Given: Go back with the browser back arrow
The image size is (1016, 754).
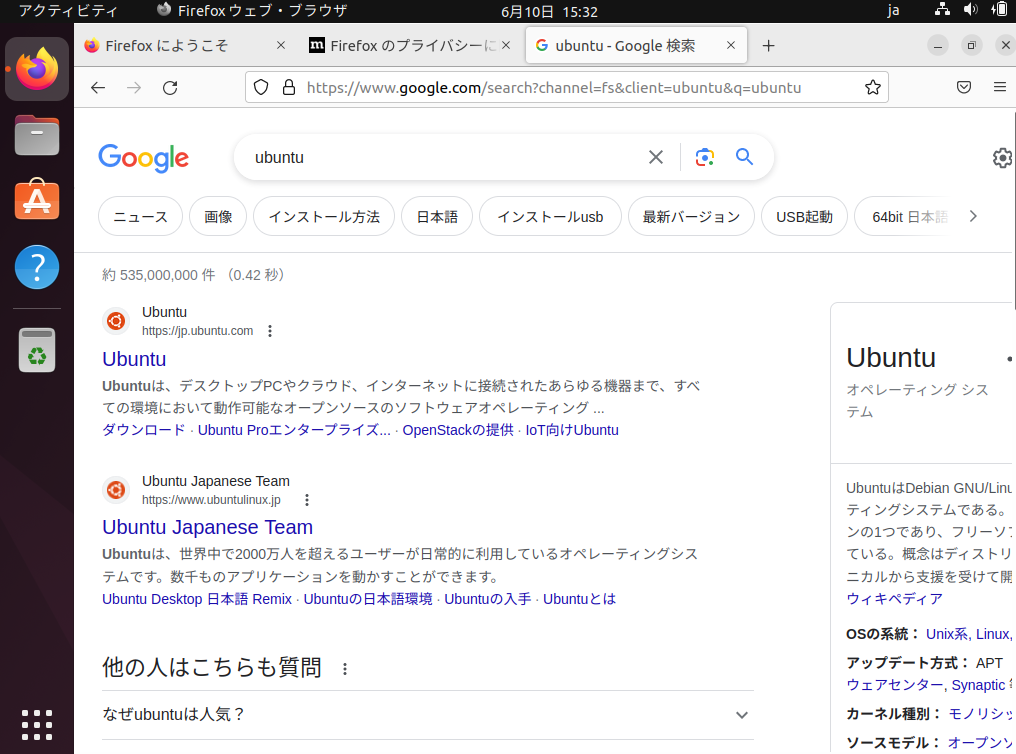Looking at the screenshot, I should click(98, 87).
